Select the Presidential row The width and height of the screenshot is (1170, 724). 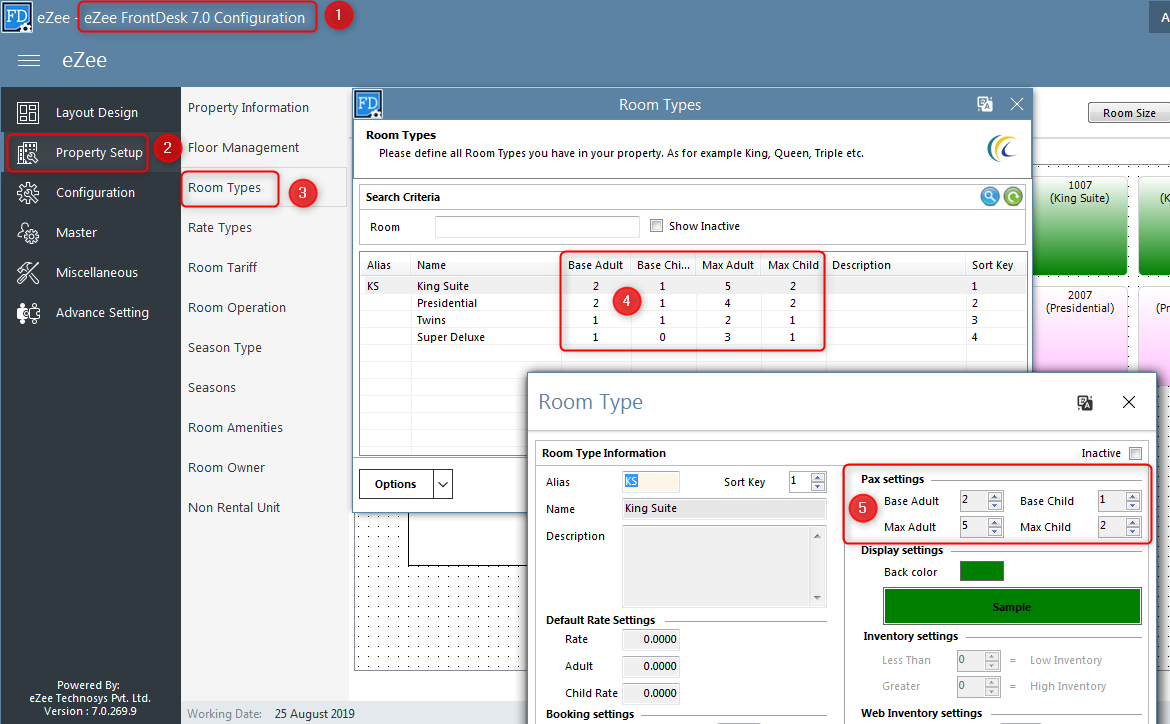click(693, 303)
